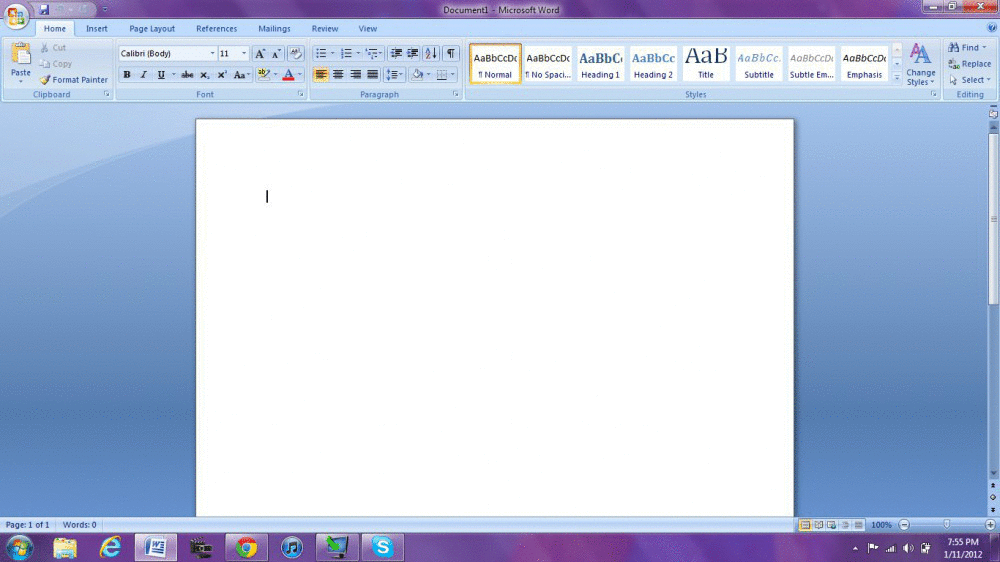Click the Clear Formatting eraser icon
The height and width of the screenshot is (562, 1000).
point(296,54)
